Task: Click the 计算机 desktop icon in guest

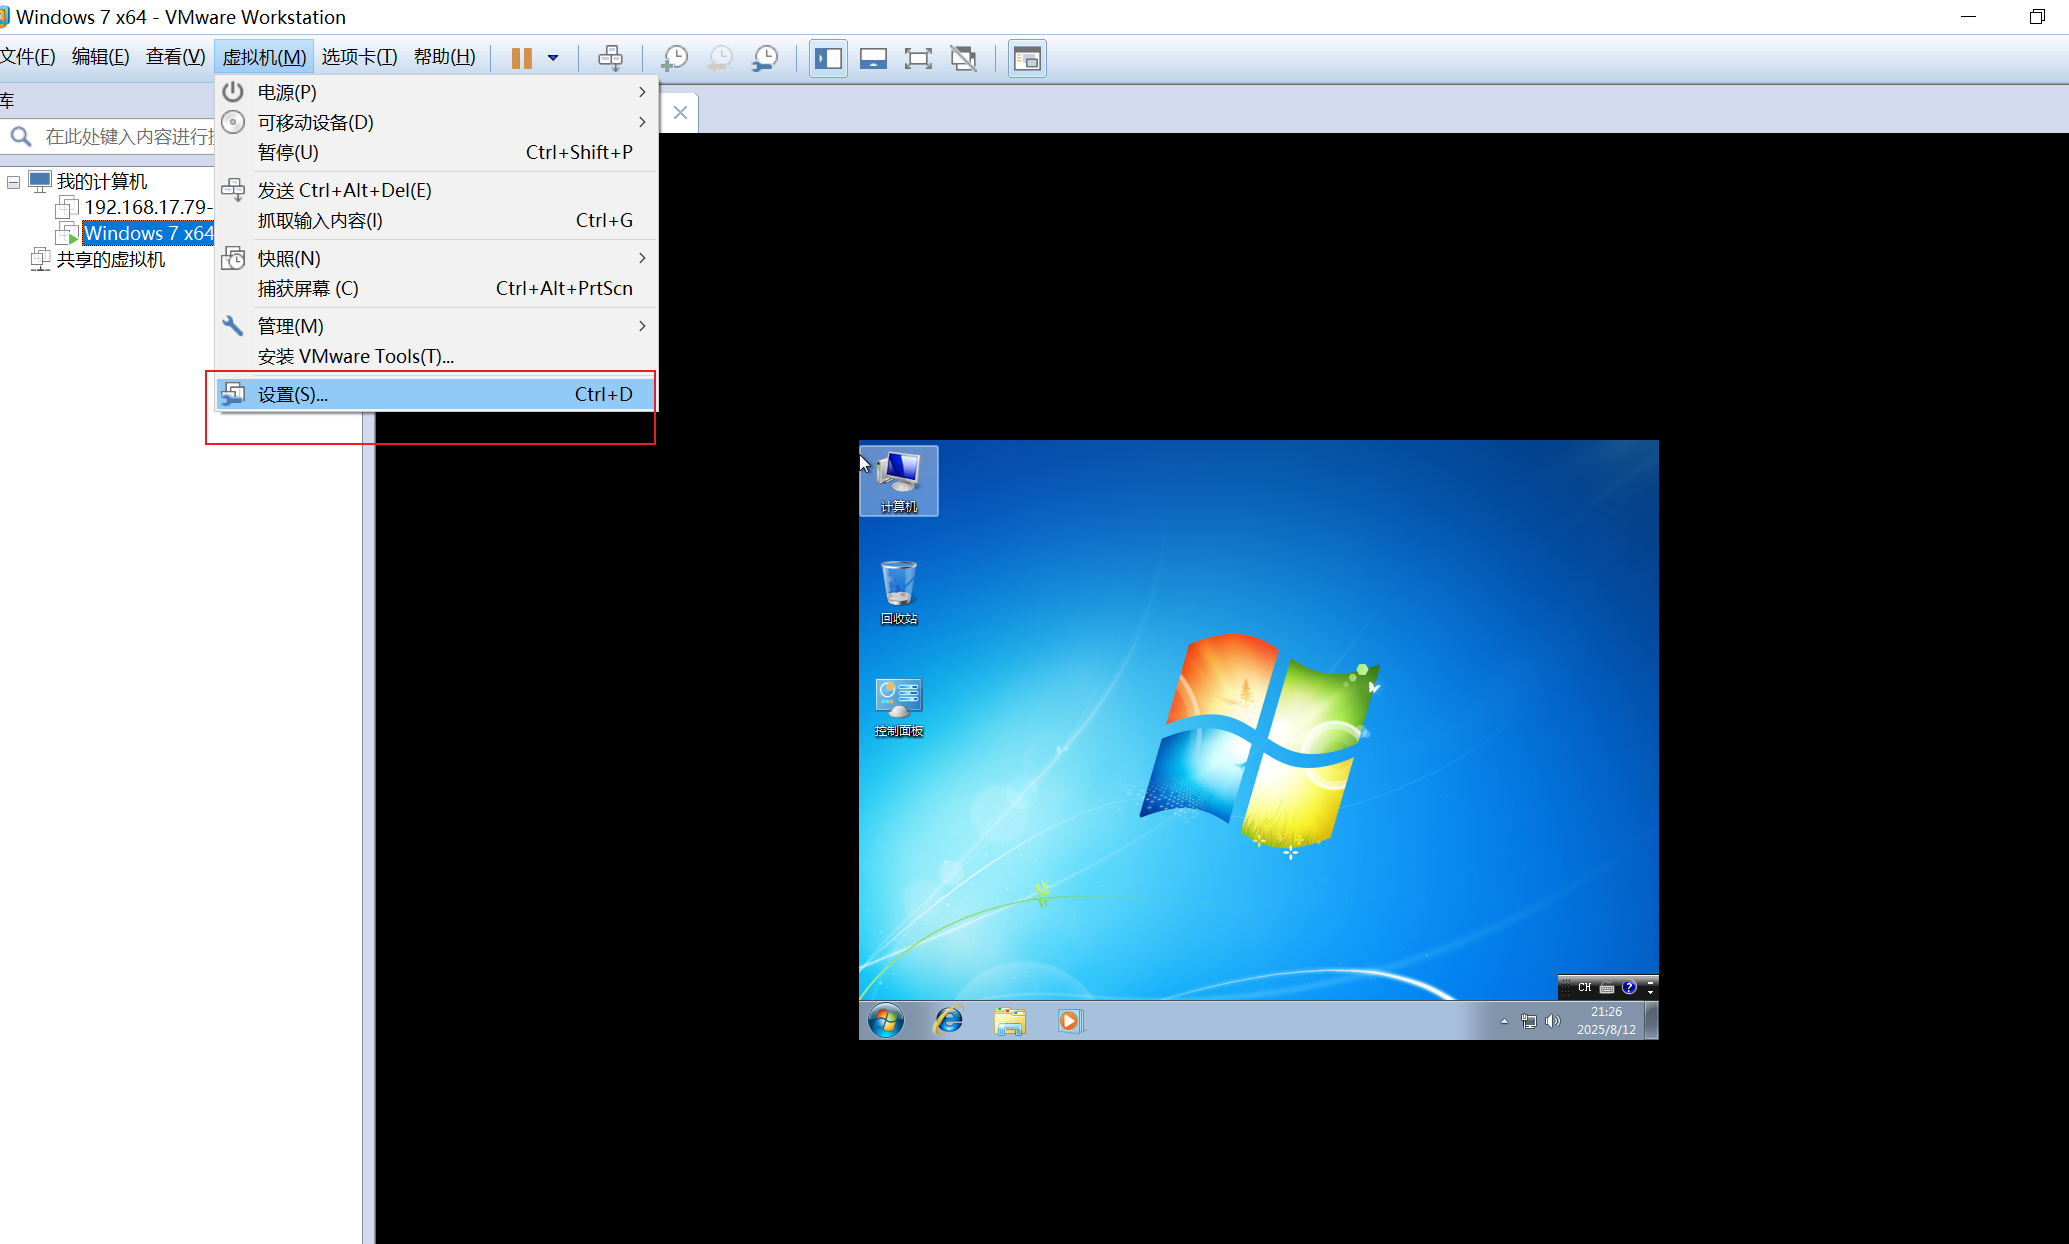Action: click(x=899, y=481)
